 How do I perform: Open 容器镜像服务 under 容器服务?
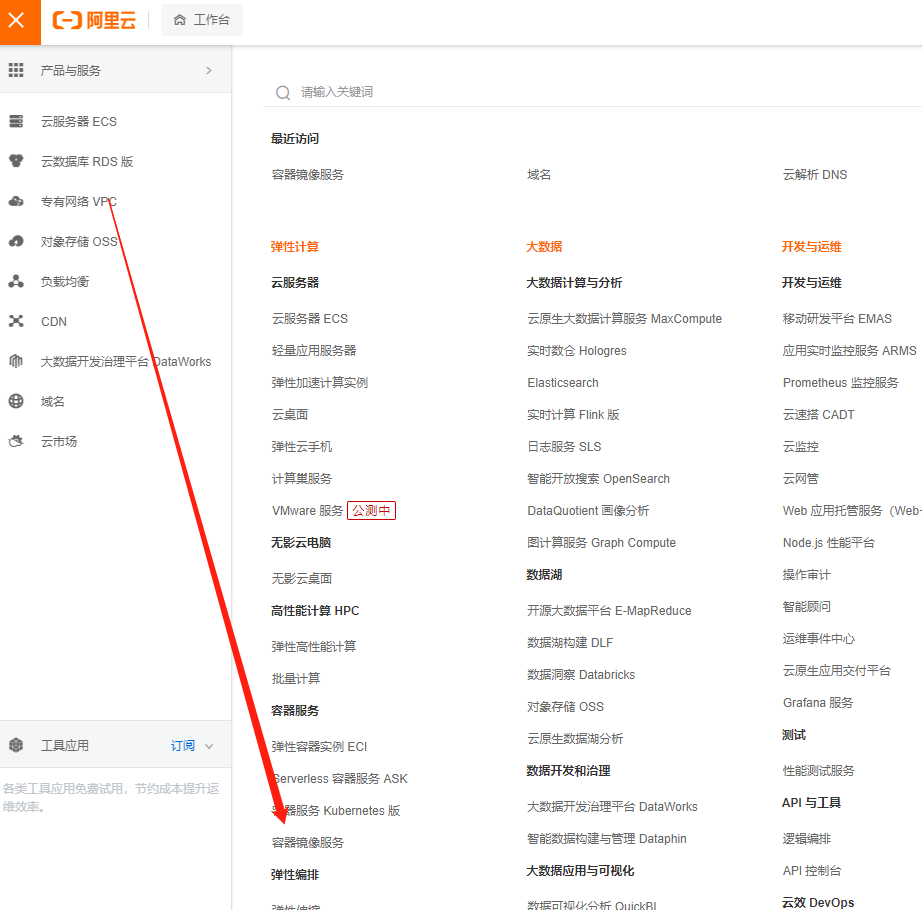pos(308,843)
